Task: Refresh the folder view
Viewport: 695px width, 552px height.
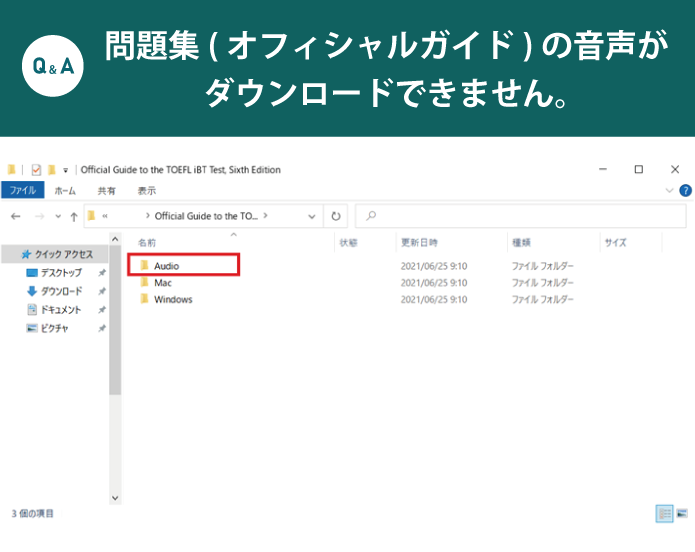Action: [x=336, y=216]
